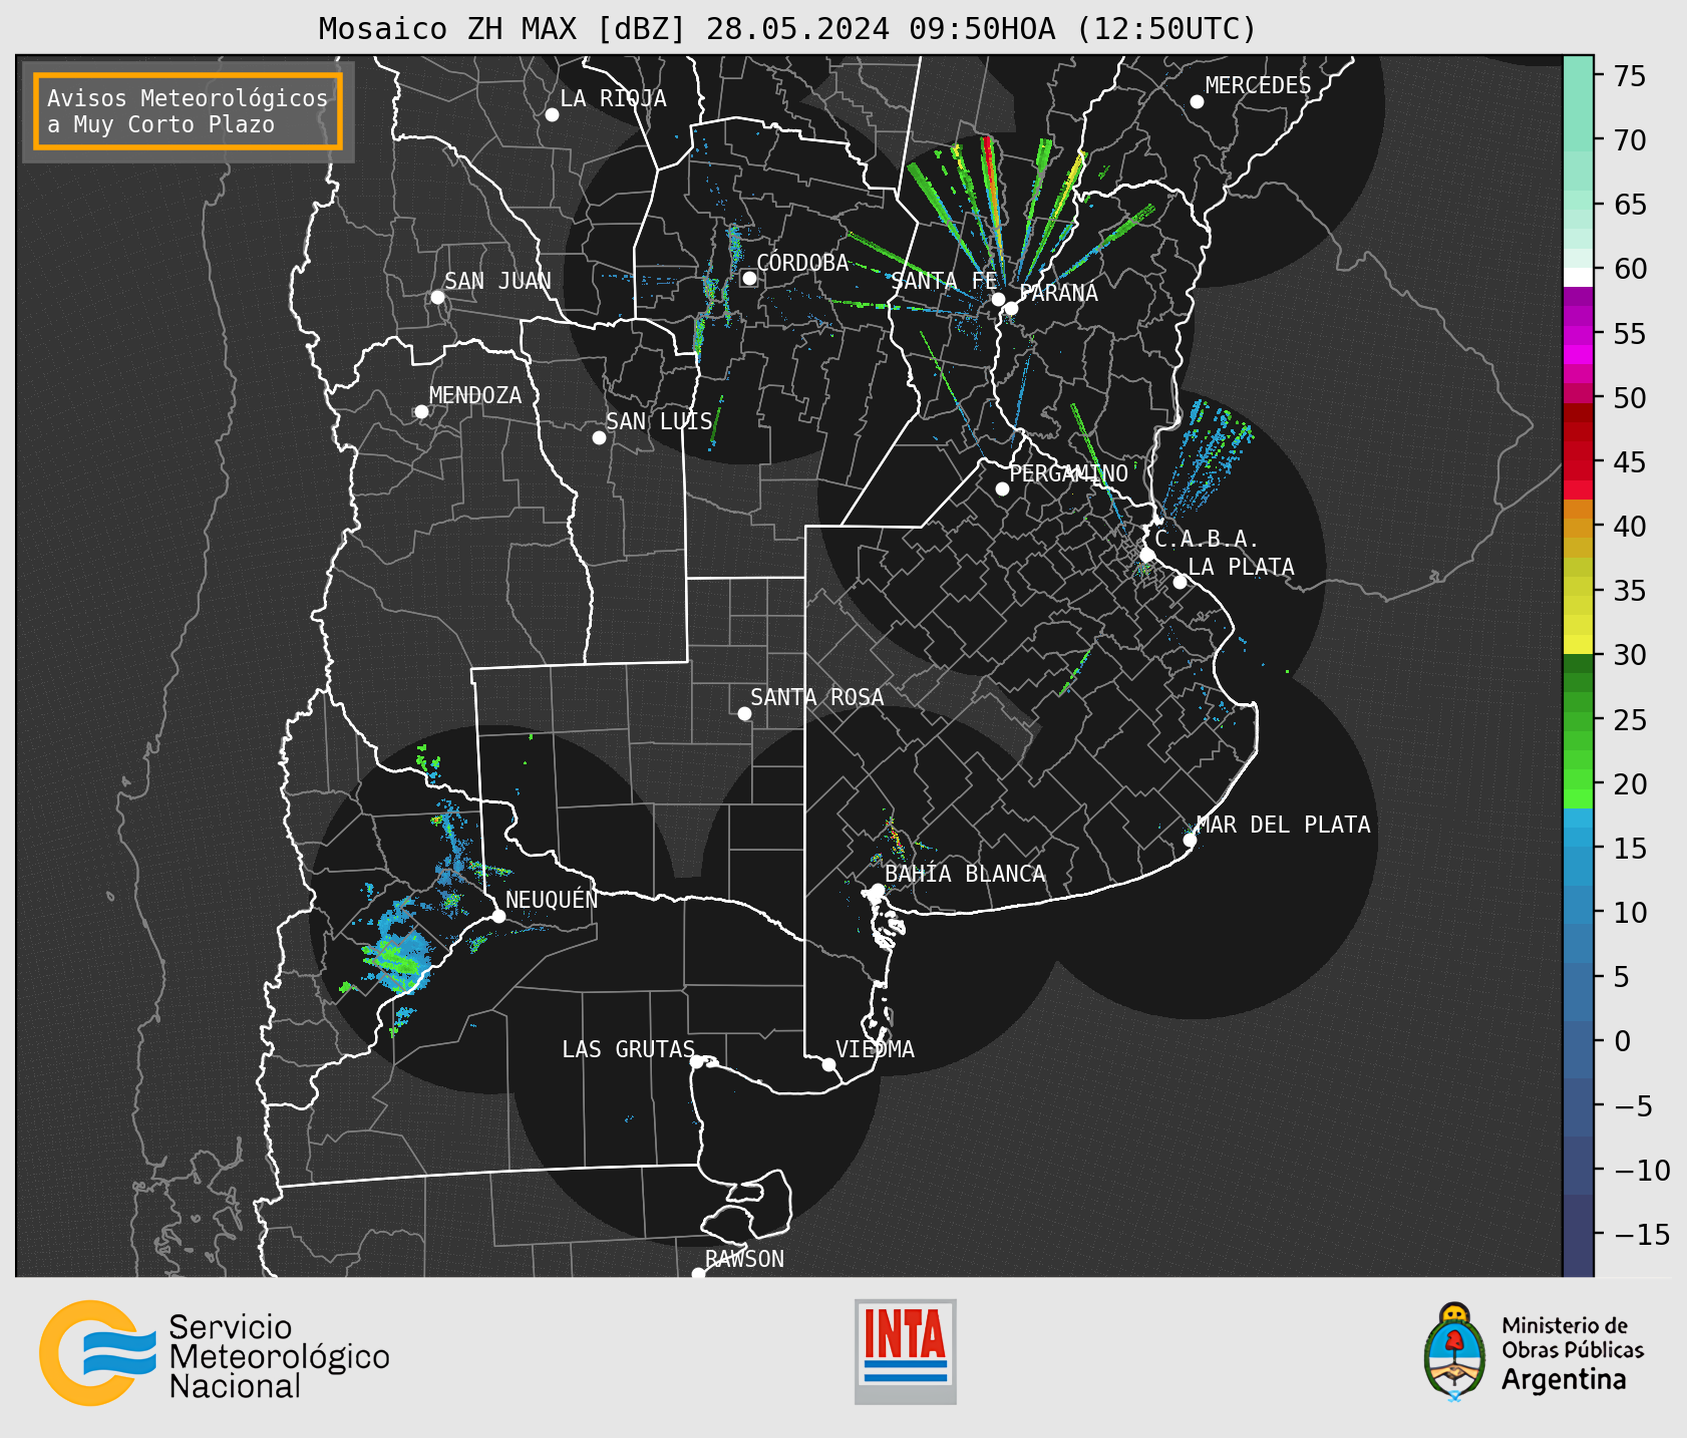Select the MENDOZA city marker
1687x1438 pixels.
(422, 412)
